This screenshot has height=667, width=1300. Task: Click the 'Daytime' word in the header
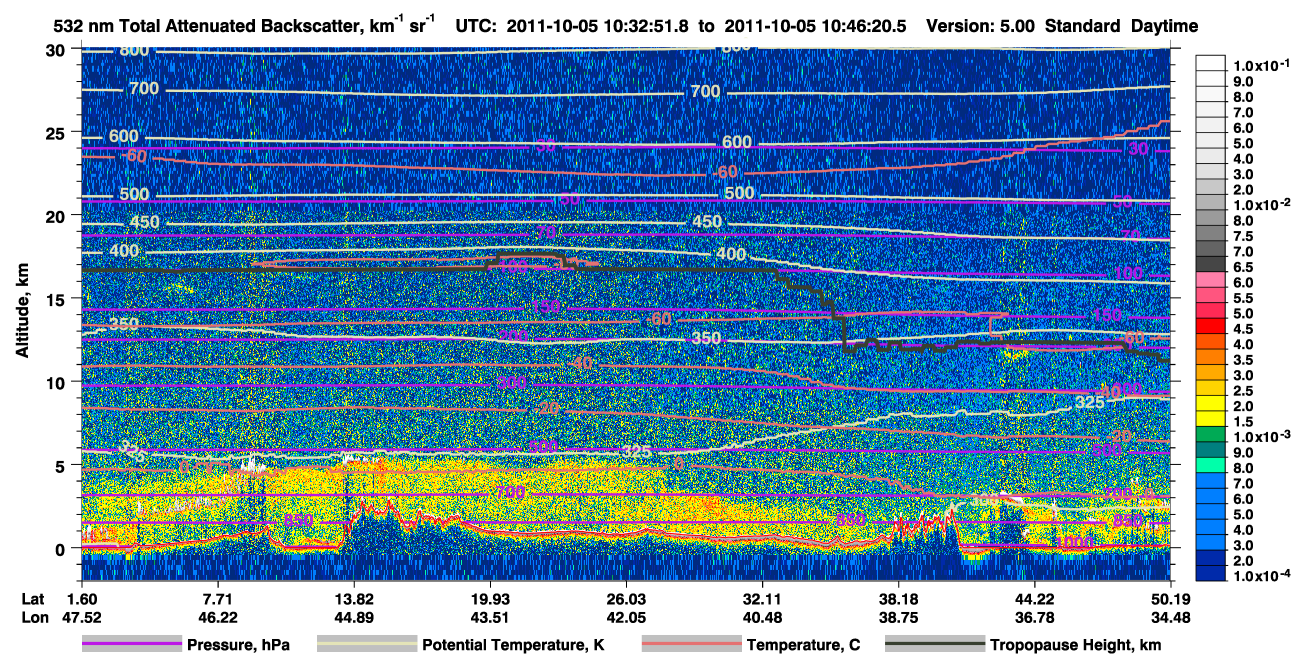pyautogui.click(x=1164, y=25)
